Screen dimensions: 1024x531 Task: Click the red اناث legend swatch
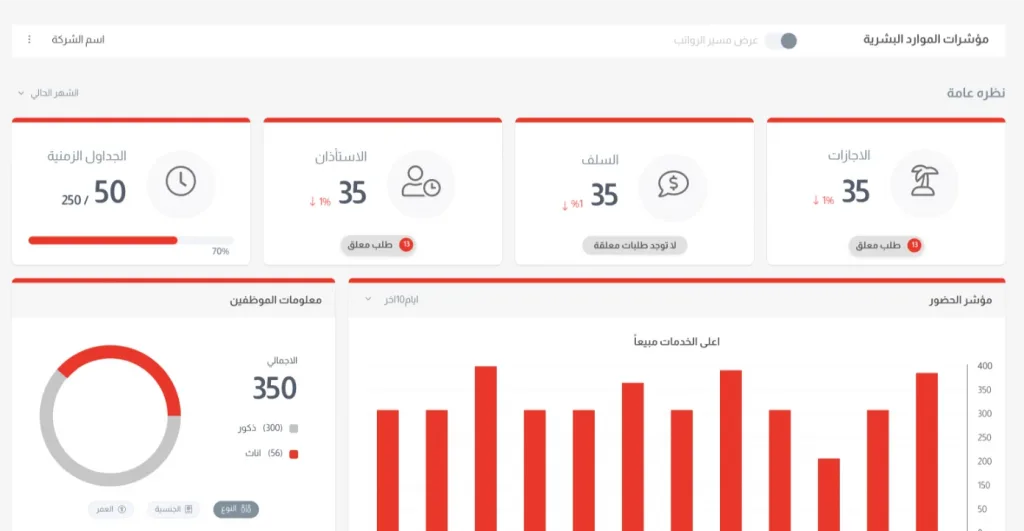click(x=294, y=454)
